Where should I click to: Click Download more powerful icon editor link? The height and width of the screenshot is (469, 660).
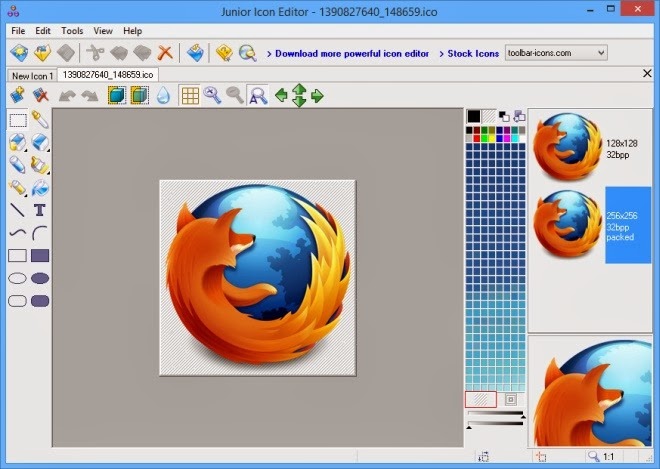coord(352,53)
